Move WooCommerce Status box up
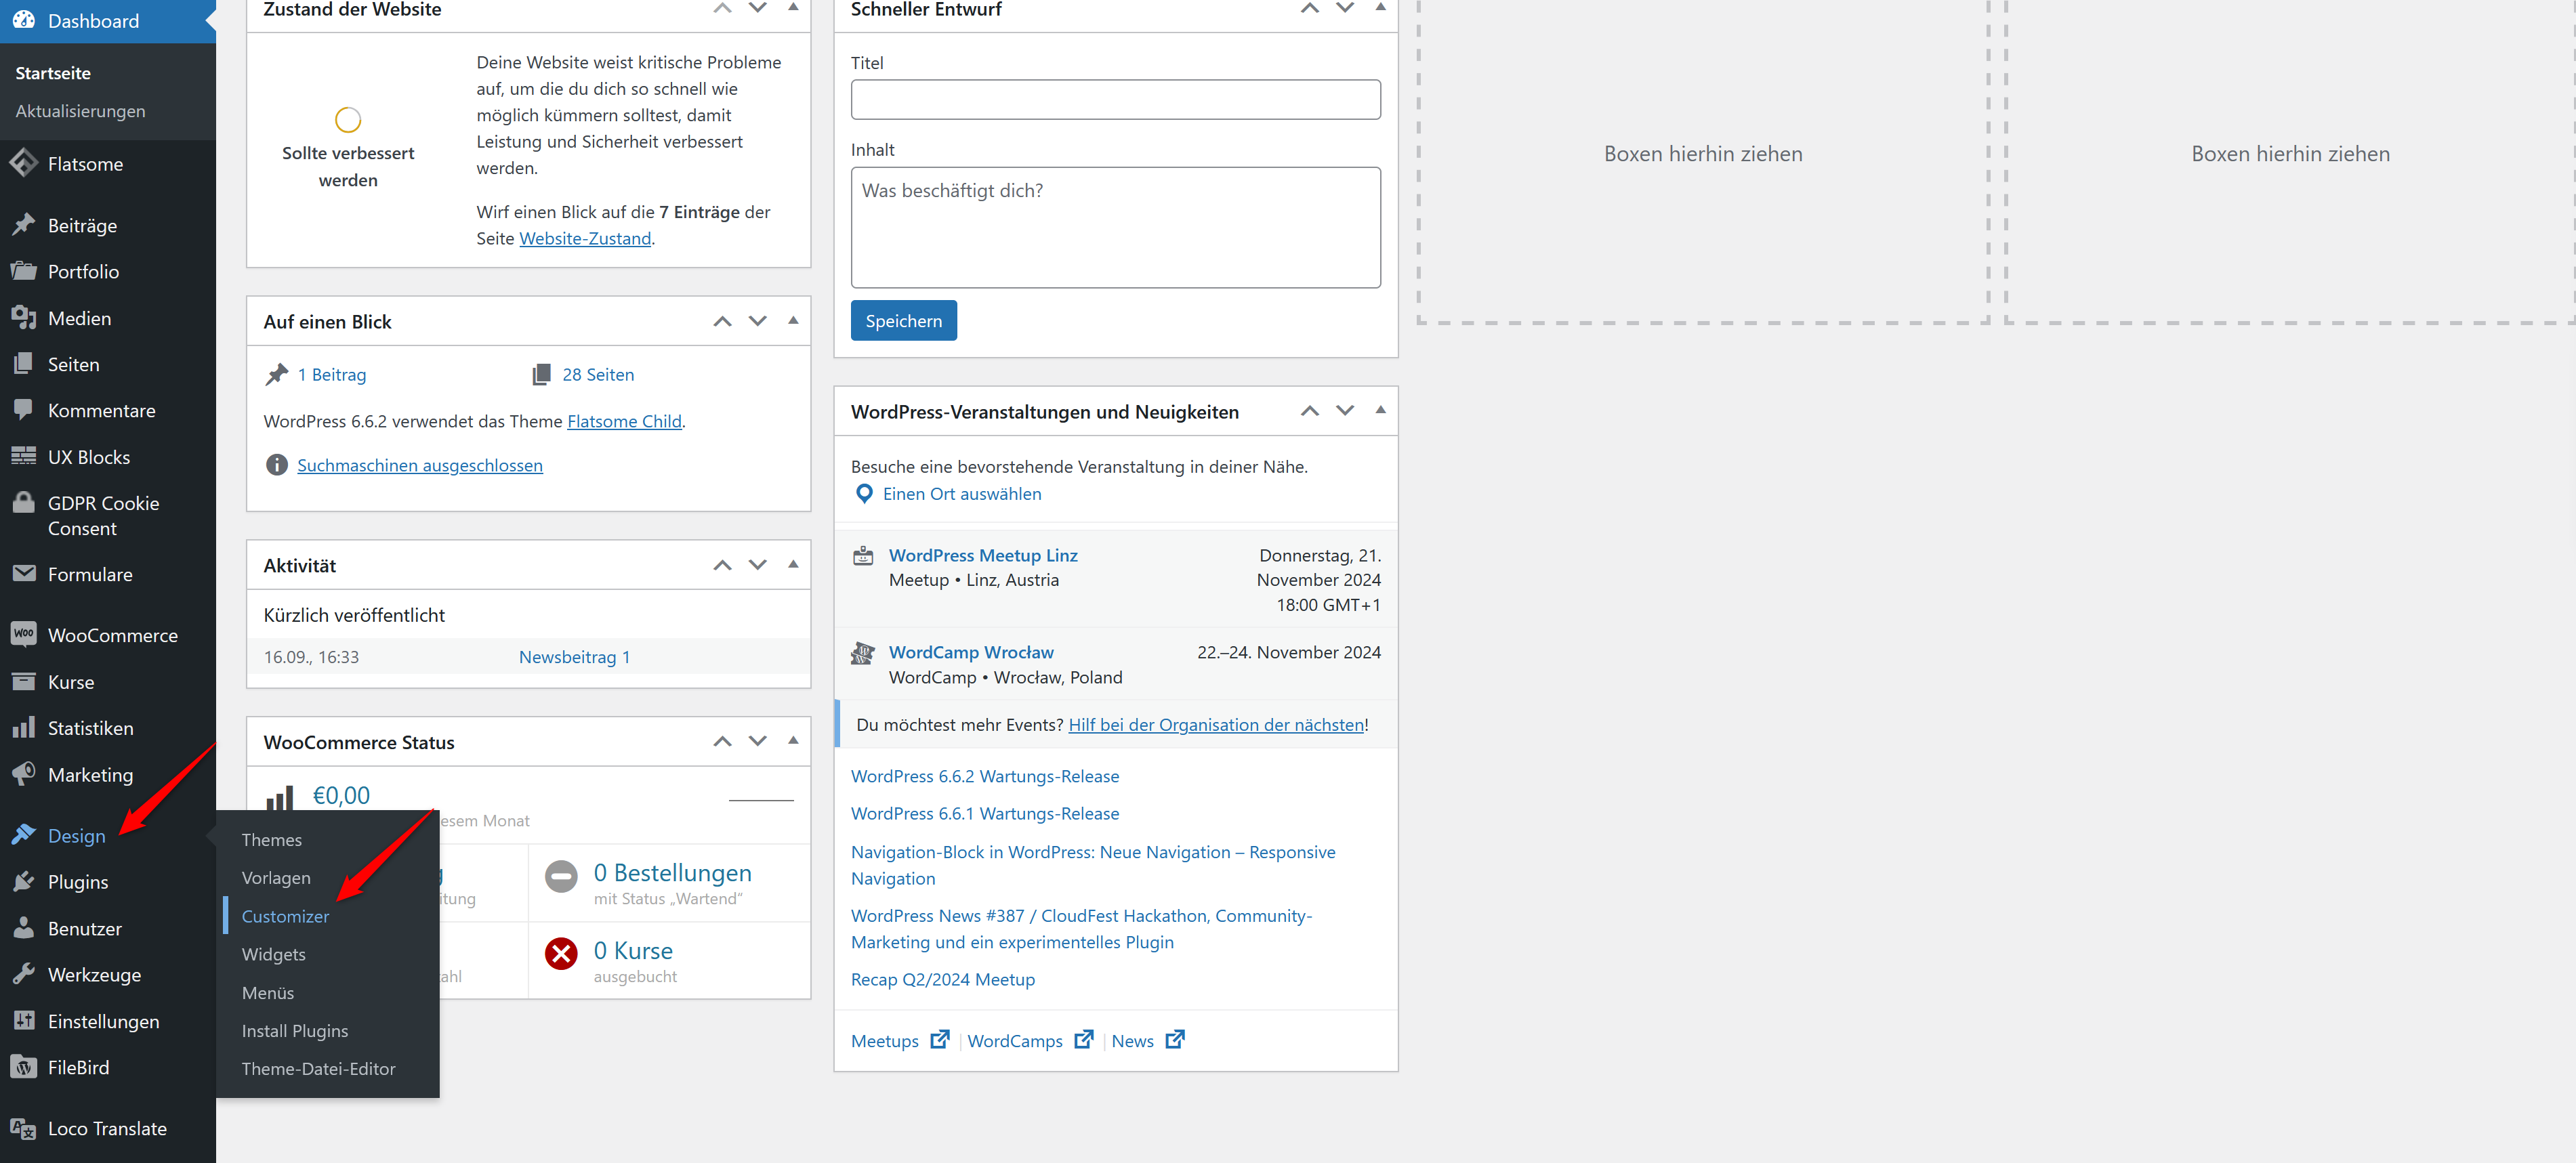 (722, 741)
